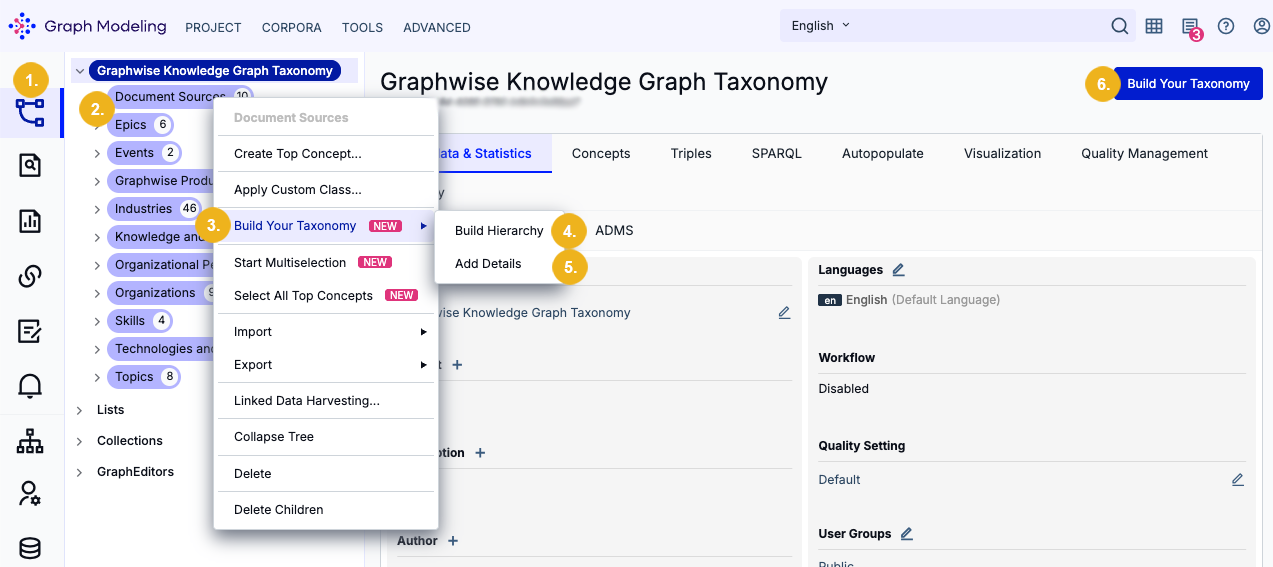Expand the Epics tree node
The width and height of the screenshot is (1273, 567).
[x=98, y=125]
